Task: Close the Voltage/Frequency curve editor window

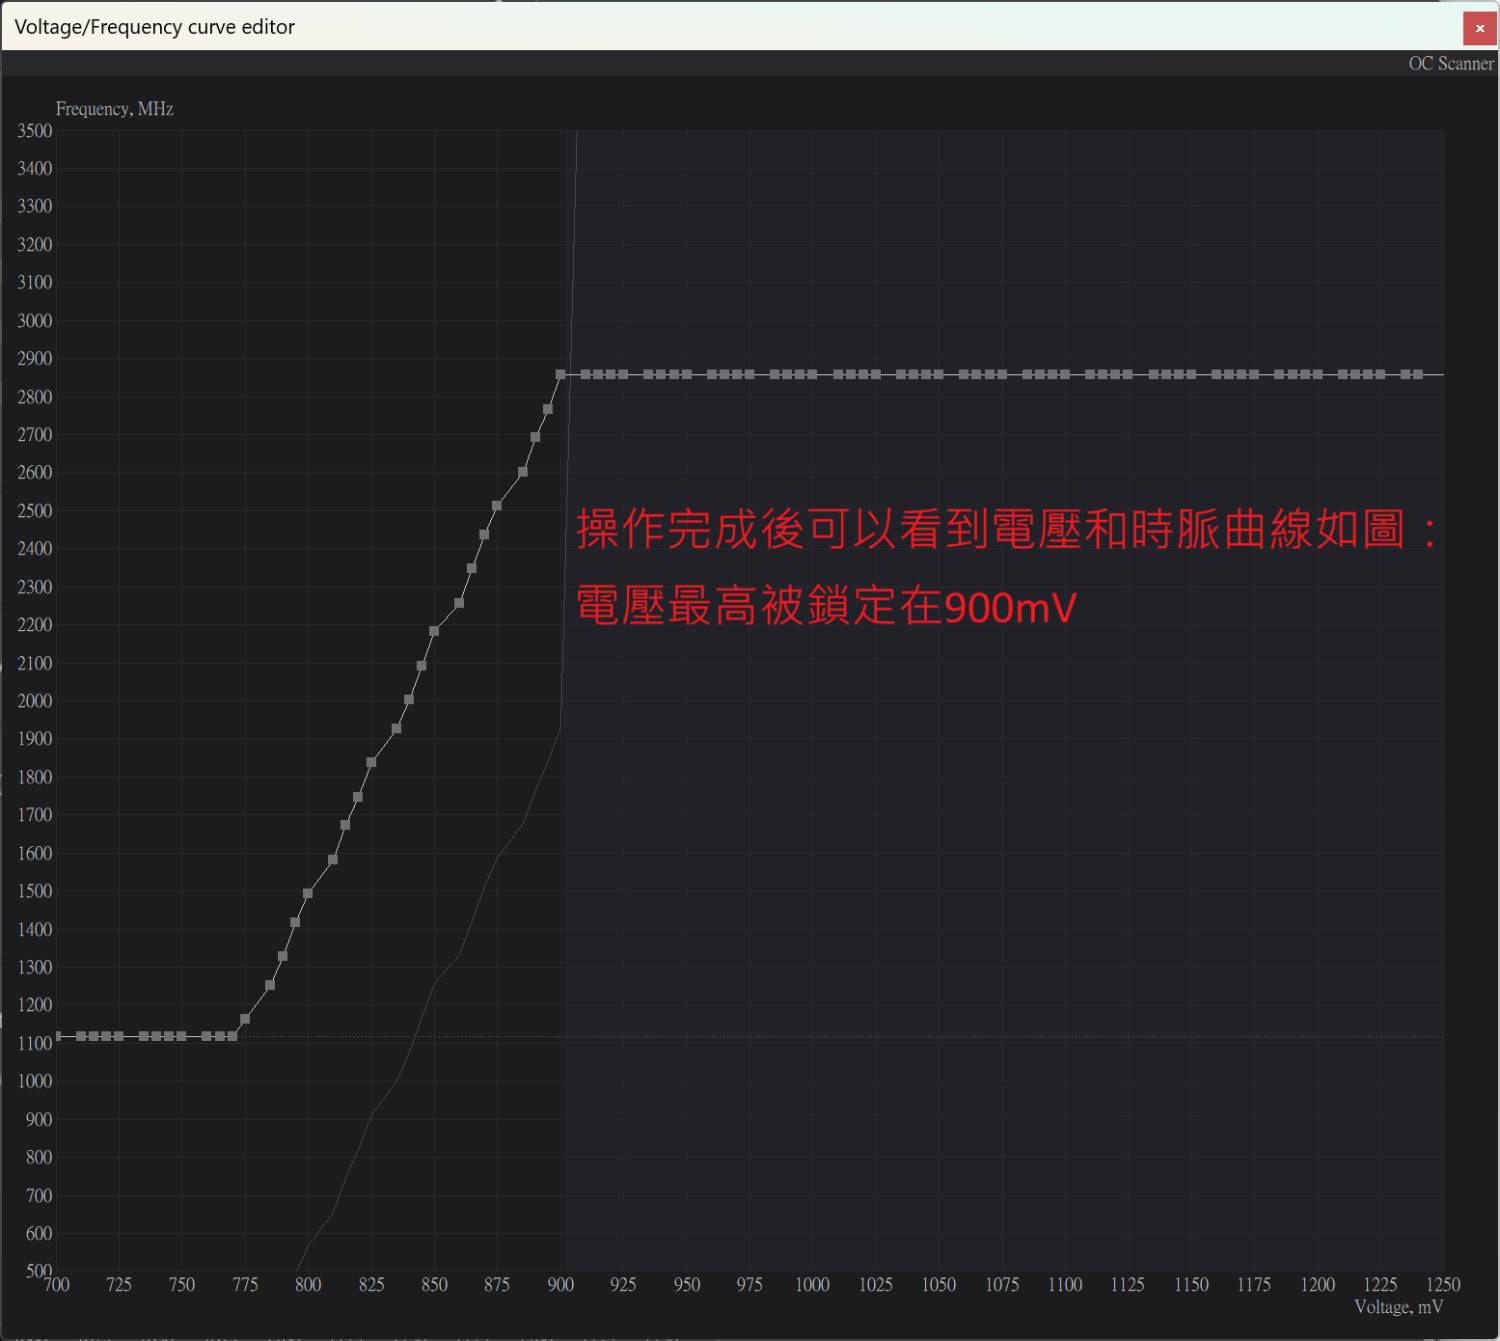Action: click(x=1480, y=28)
